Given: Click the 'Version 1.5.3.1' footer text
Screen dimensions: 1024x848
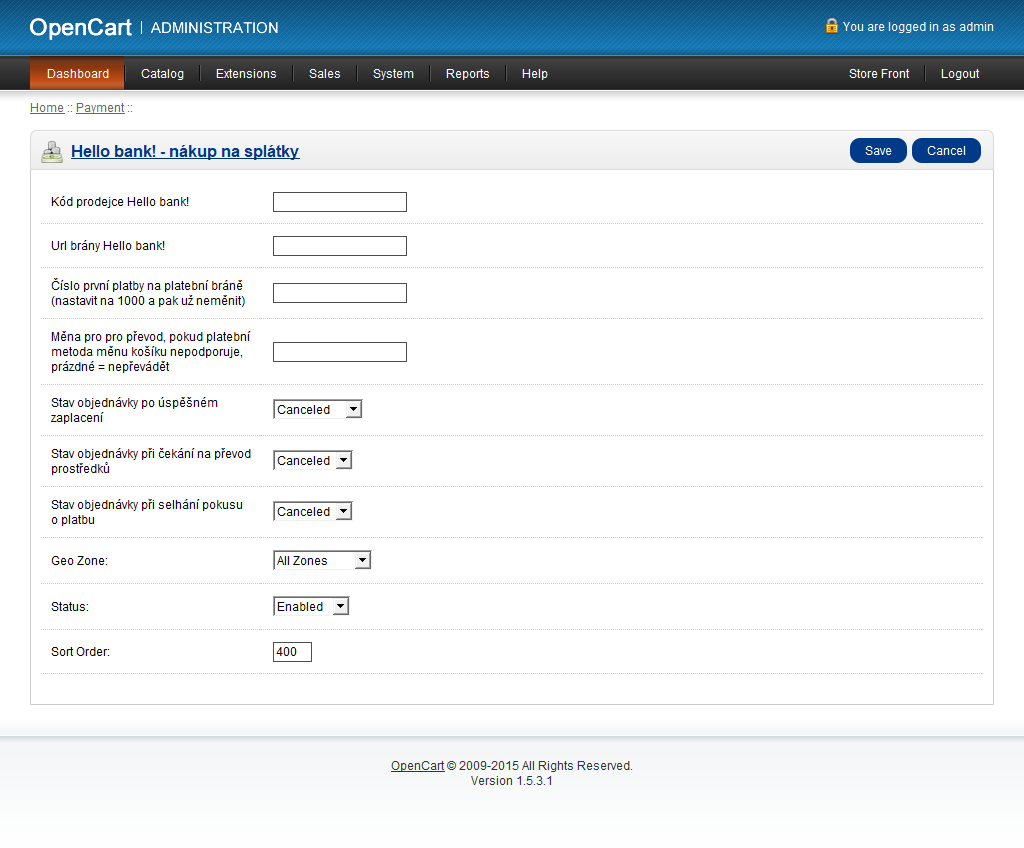Looking at the screenshot, I should pos(511,781).
